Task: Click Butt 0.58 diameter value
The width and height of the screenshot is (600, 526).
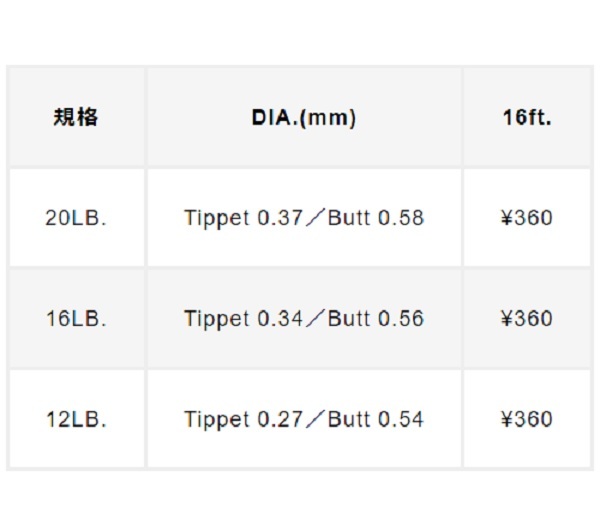Action: click(x=376, y=218)
